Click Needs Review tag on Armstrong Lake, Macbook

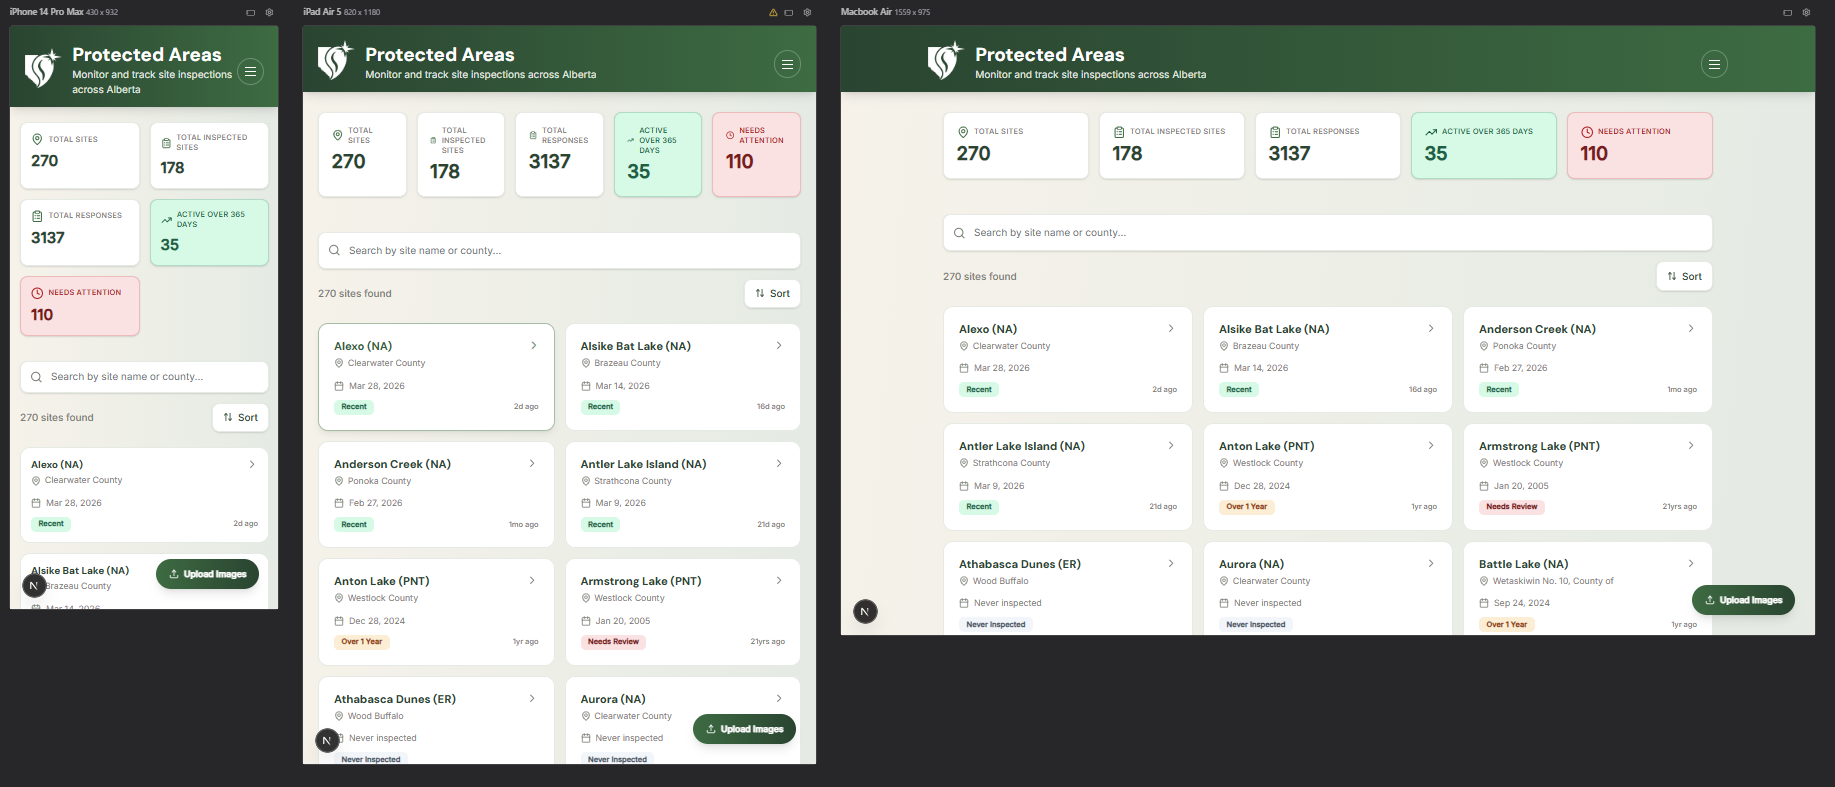(x=1512, y=507)
